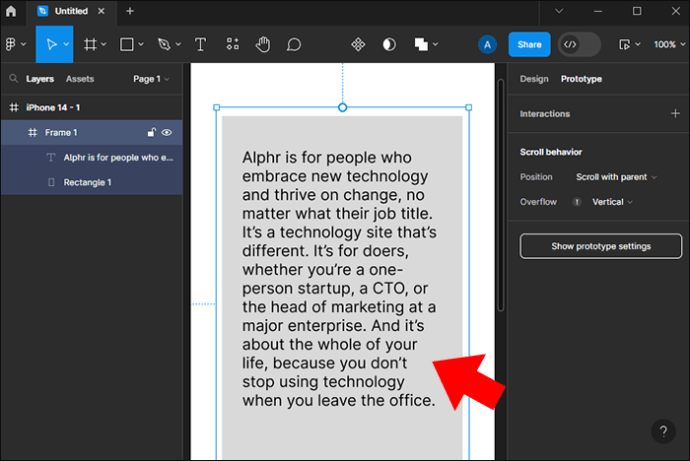Go to the Figma home tab
The height and width of the screenshot is (461, 690).
pos(11,11)
